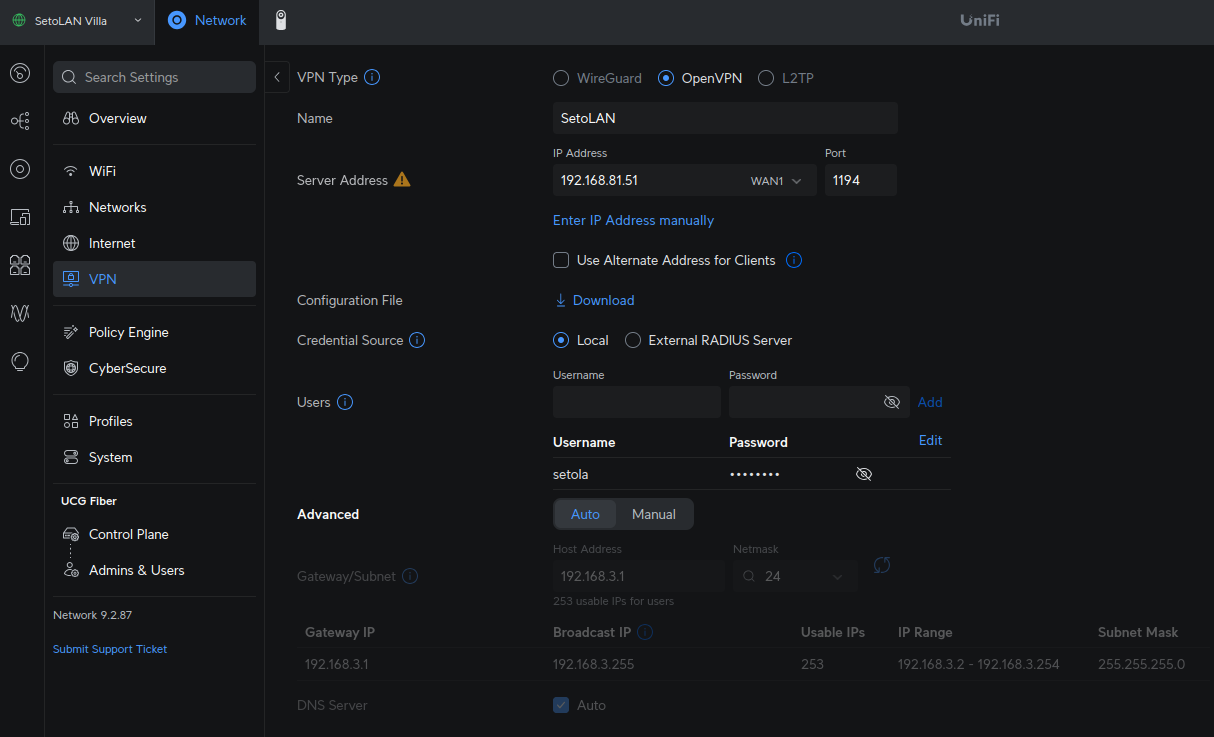Reveal password for user setola

pos(864,474)
